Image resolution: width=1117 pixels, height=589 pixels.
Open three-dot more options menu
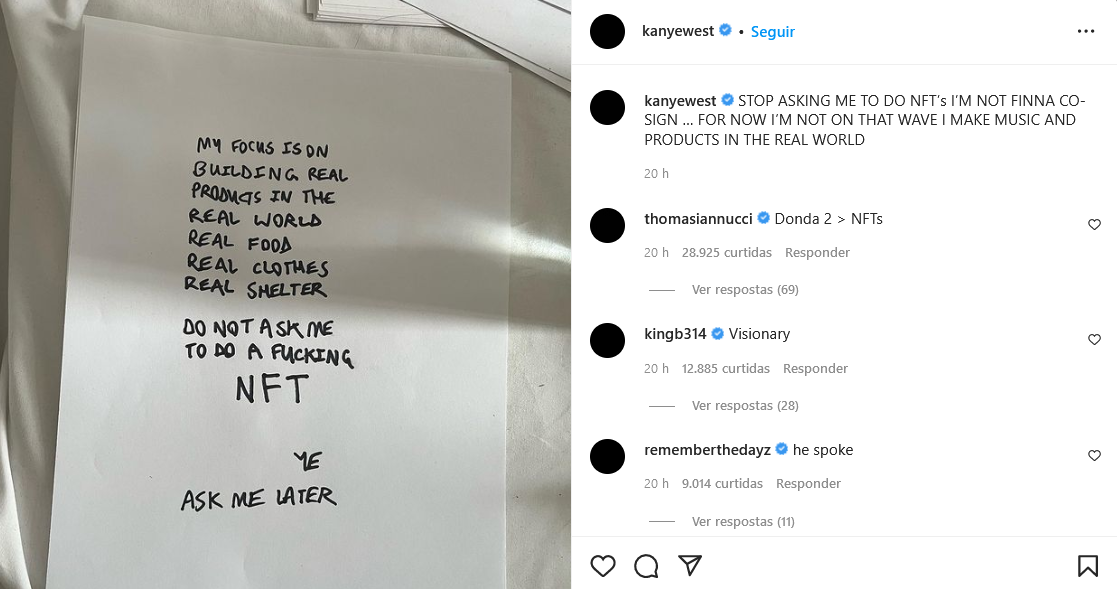[x=1086, y=31]
